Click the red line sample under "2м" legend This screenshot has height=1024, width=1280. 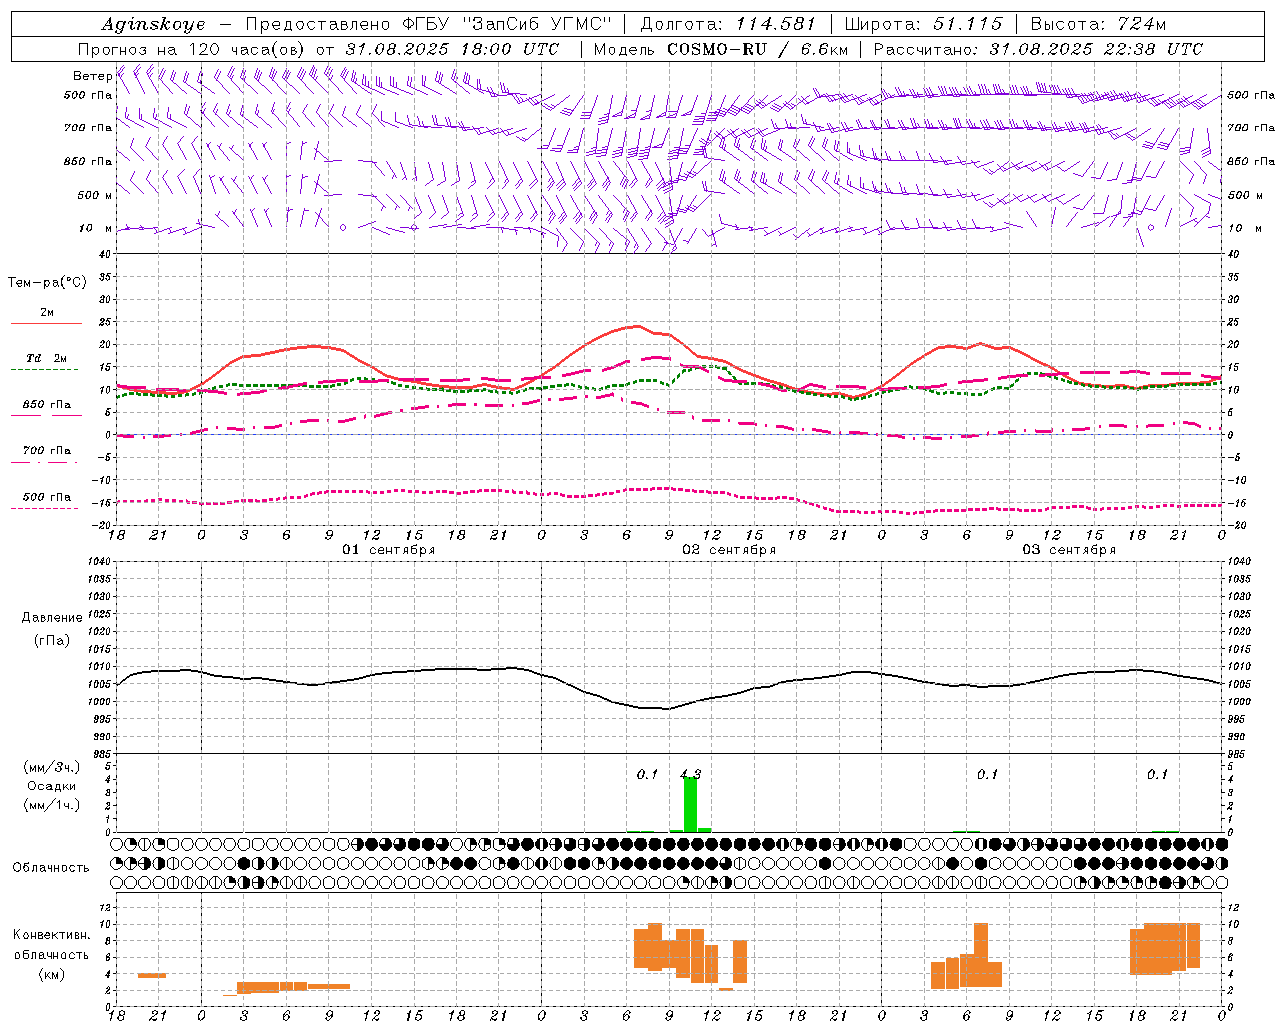[47, 323]
